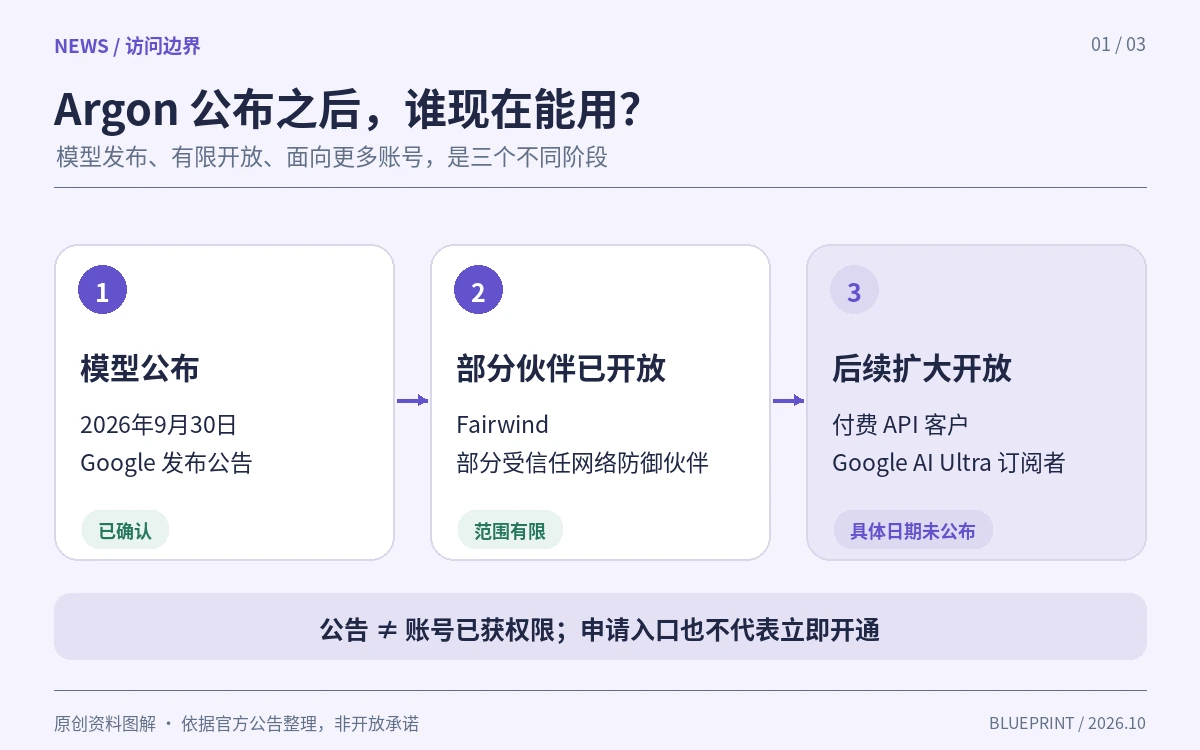Click the text 'Google AI Ultra 订阅者'
This screenshot has height=750, width=1200.
click(949, 463)
